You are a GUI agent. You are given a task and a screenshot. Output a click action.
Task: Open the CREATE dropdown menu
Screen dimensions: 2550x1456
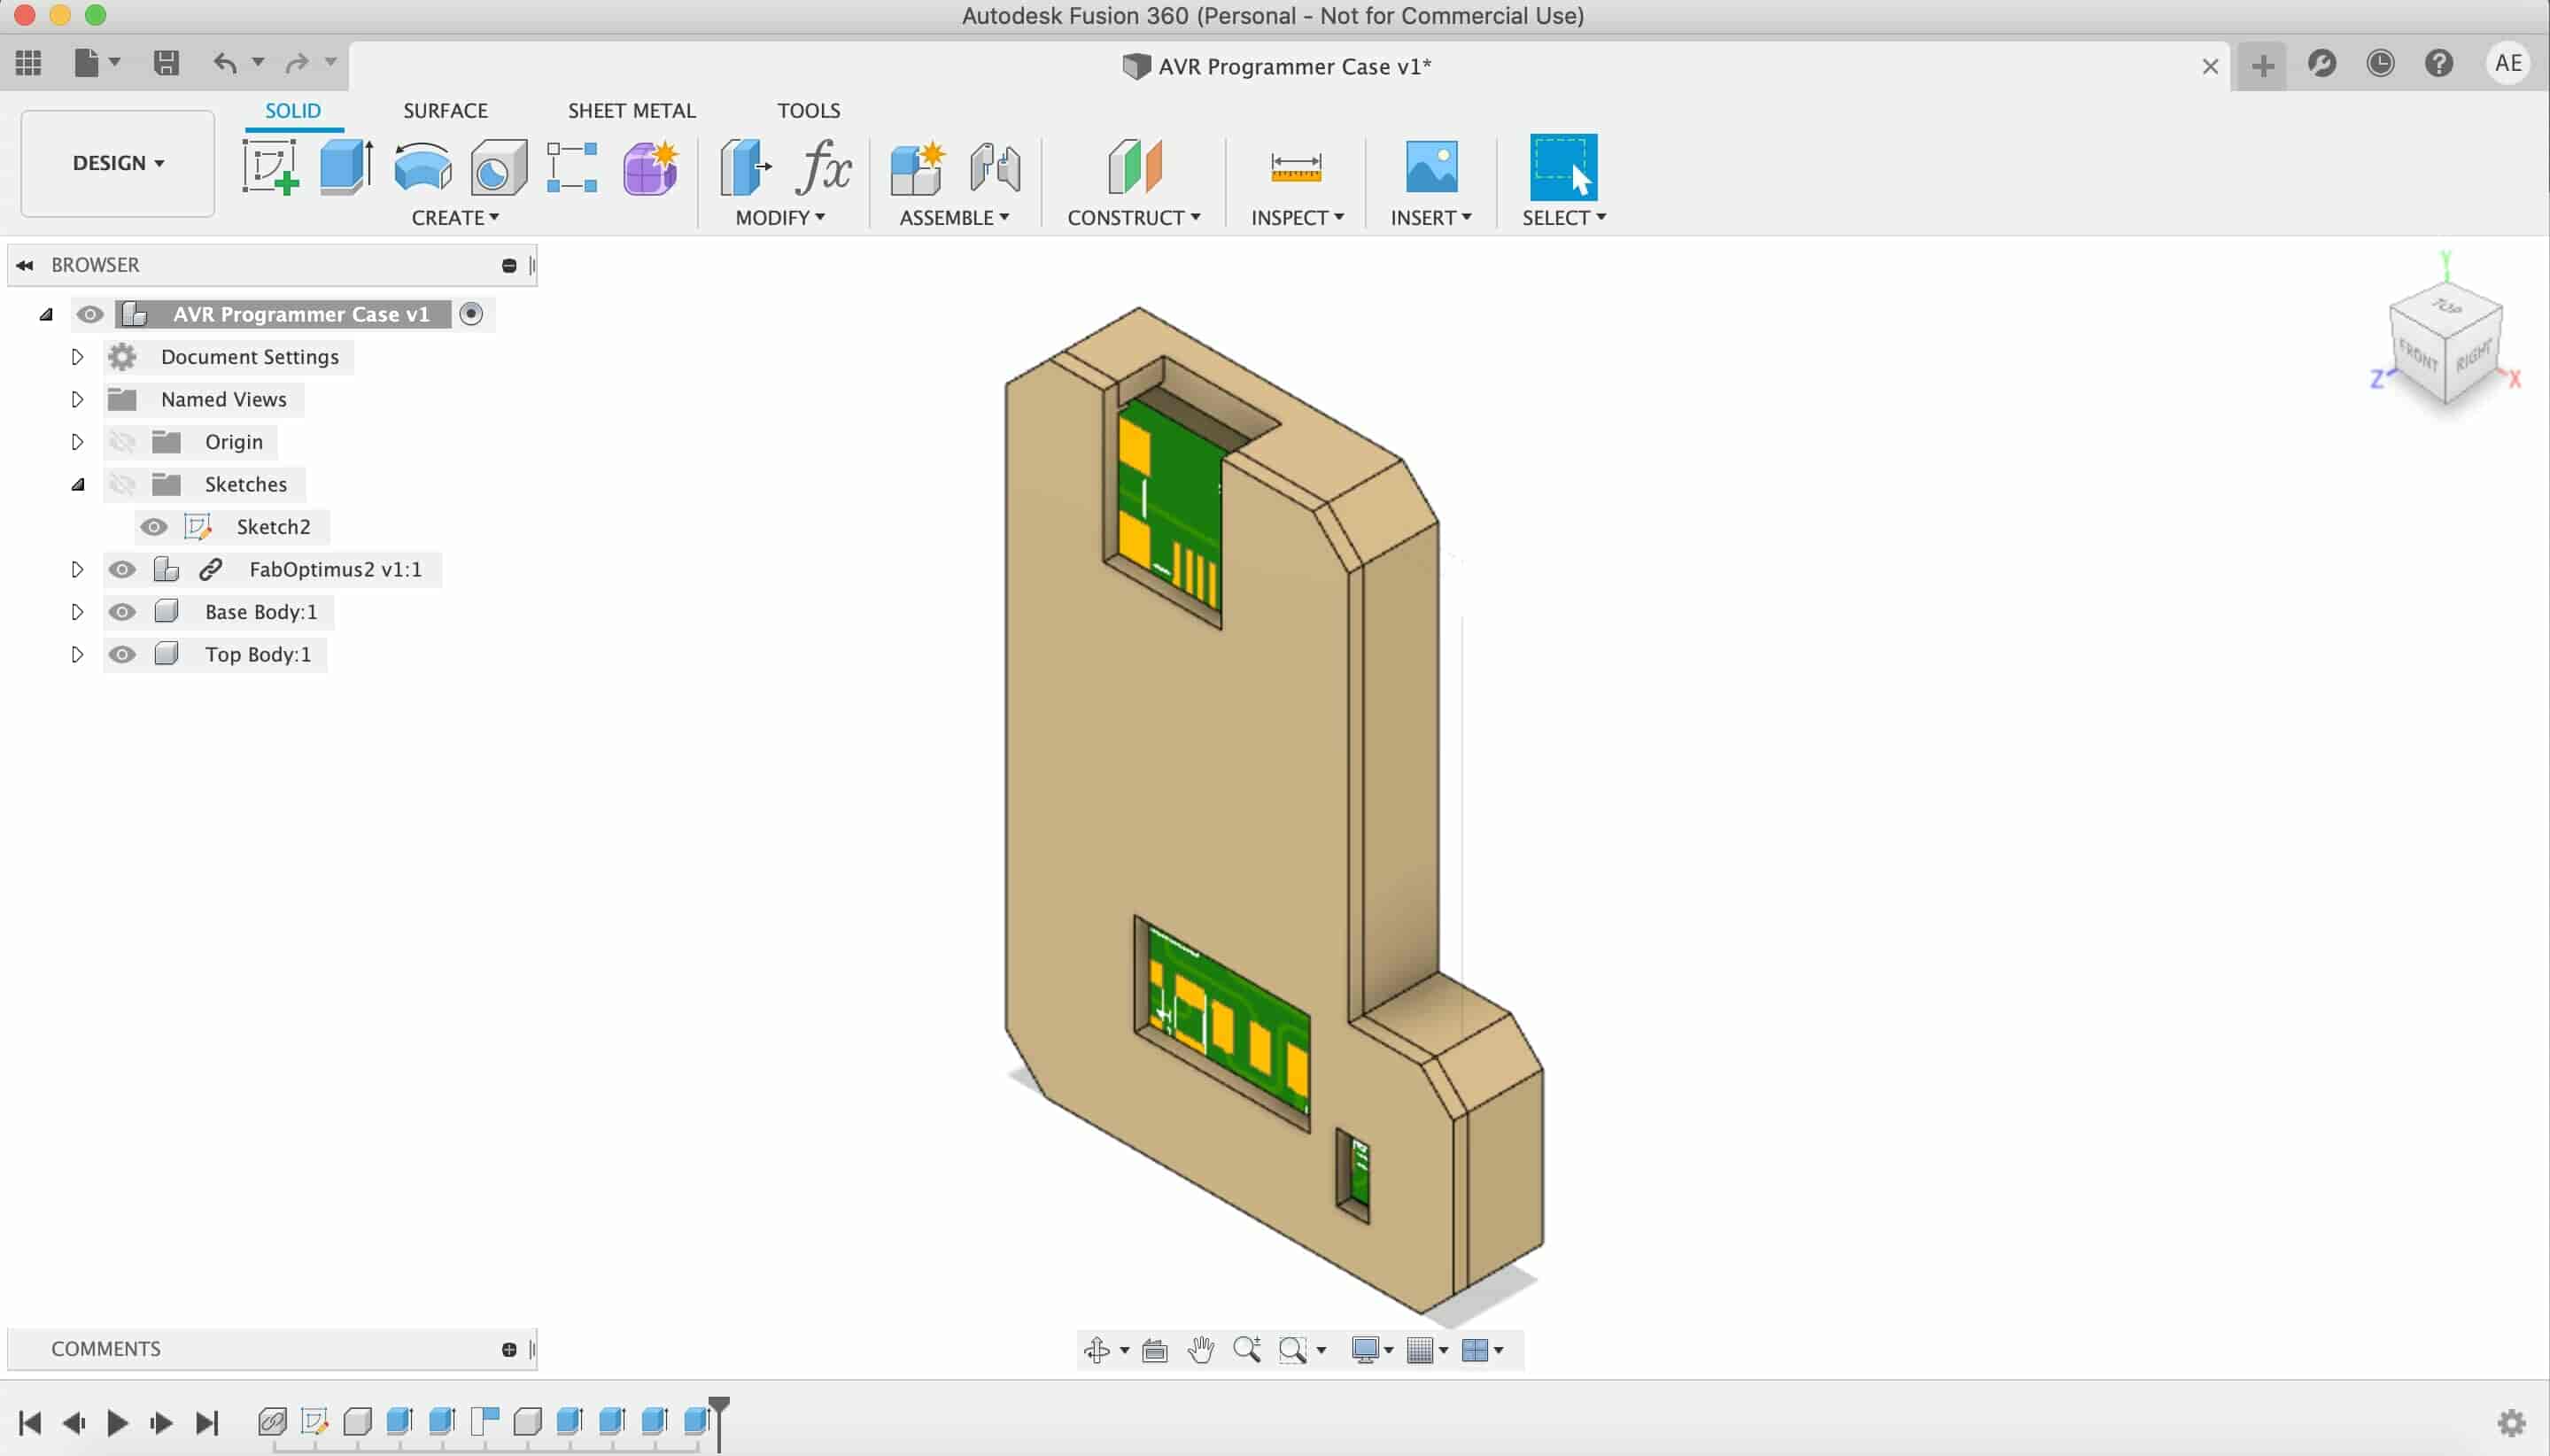point(455,217)
